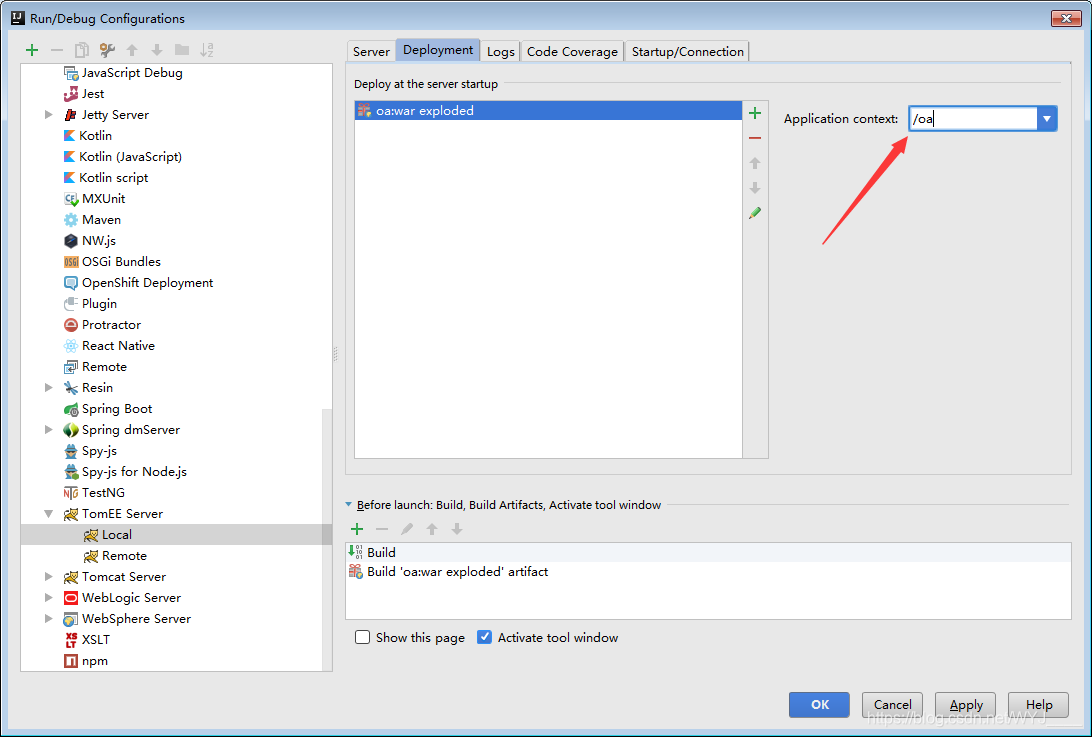Image resolution: width=1092 pixels, height=737 pixels.
Task: Expand the Resin node
Action: [x=48, y=387]
